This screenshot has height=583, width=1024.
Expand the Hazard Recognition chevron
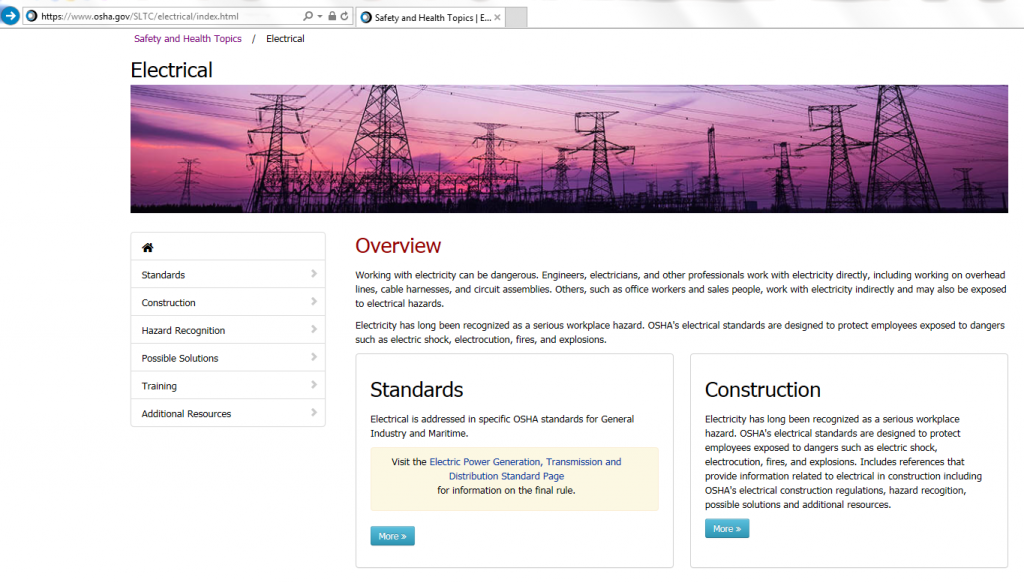(313, 330)
